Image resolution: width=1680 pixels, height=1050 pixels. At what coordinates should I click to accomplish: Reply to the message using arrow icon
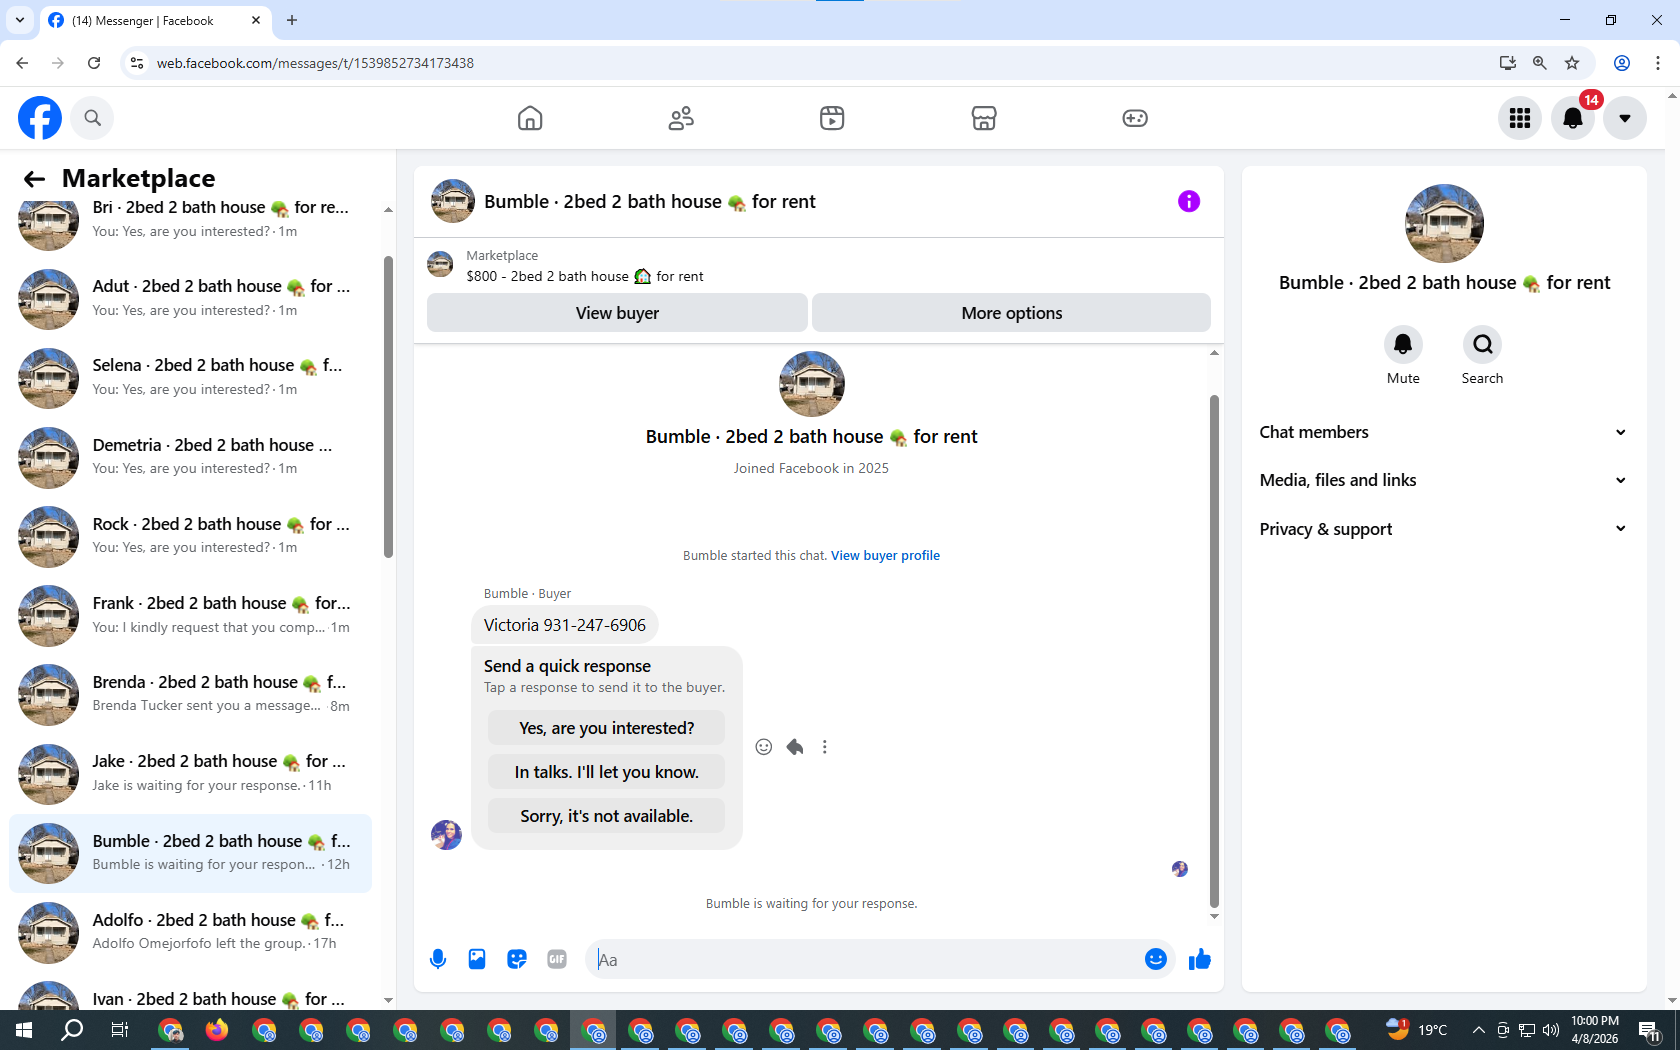point(795,747)
